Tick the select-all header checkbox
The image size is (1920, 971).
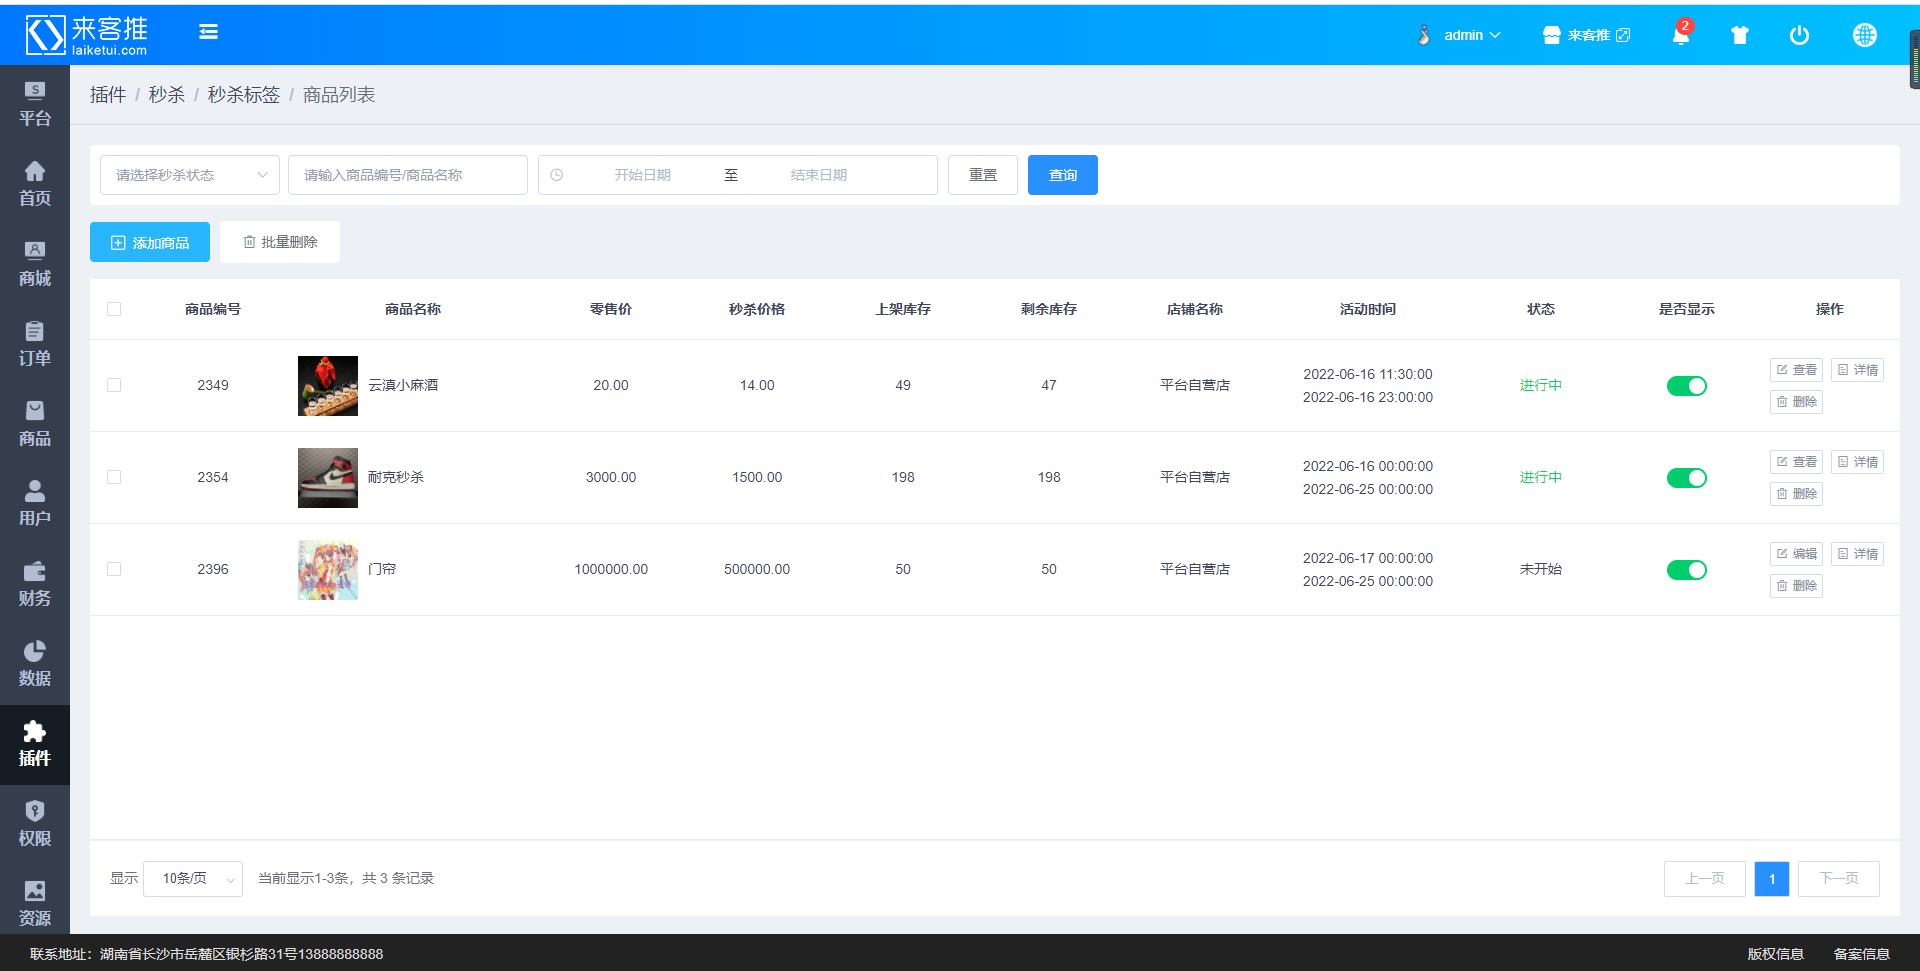[114, 309]
